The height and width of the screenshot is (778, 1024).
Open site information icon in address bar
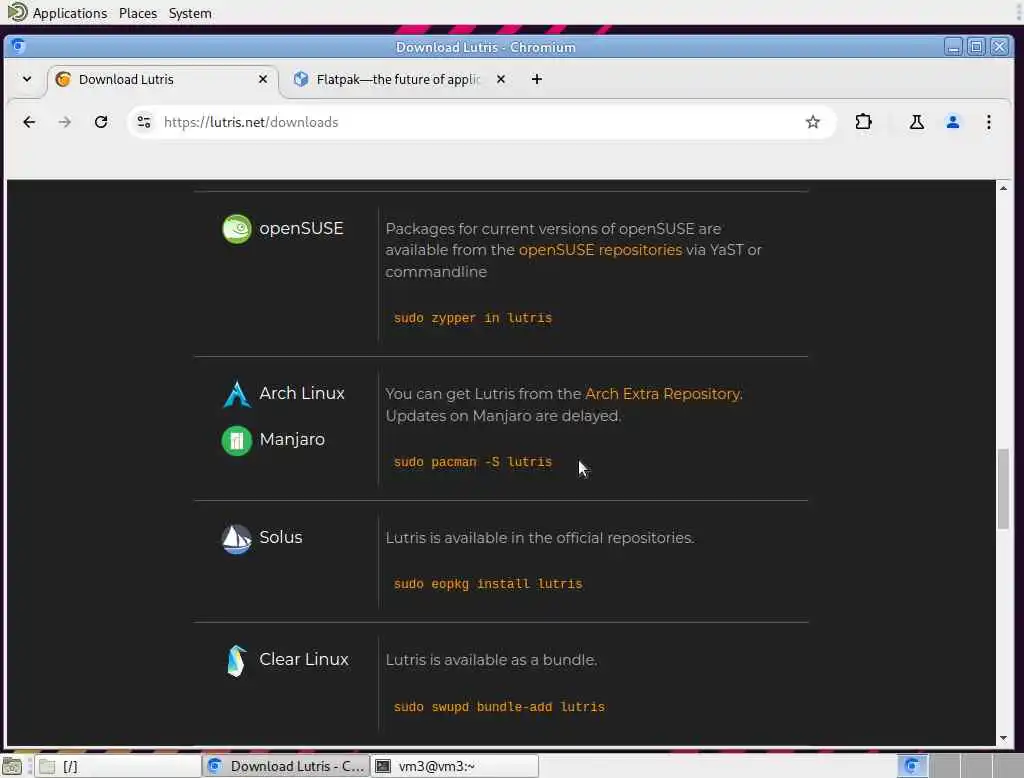144,122
